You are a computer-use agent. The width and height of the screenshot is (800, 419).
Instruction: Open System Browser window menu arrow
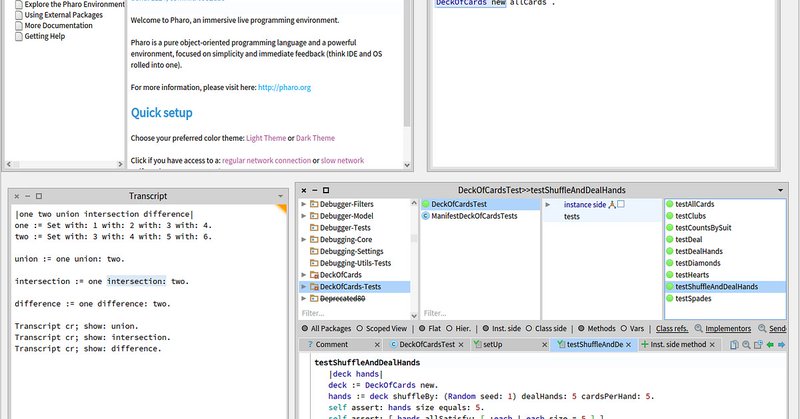tap(780, 190)
